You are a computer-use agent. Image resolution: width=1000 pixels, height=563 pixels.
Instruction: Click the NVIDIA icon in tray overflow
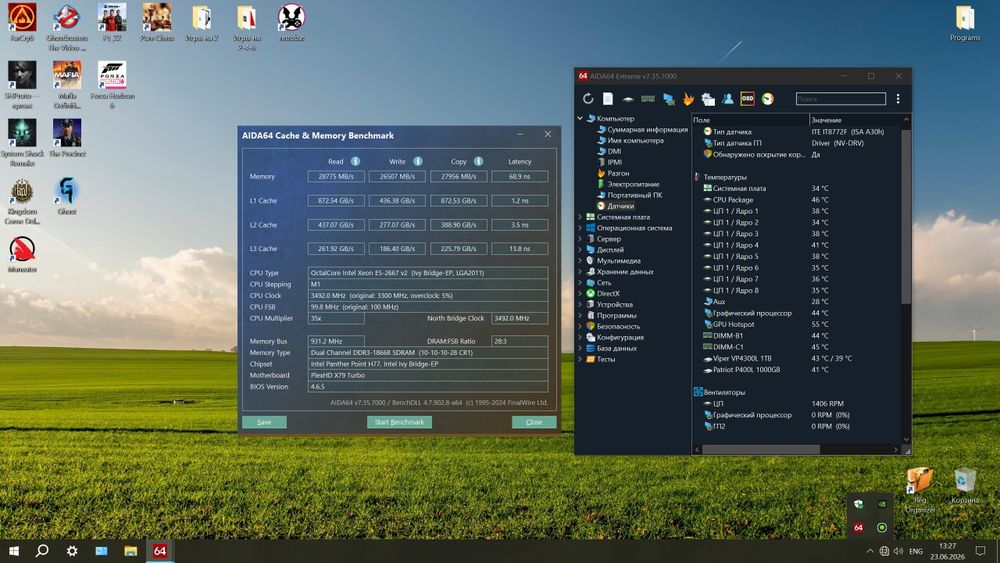[x=882, y=504]
